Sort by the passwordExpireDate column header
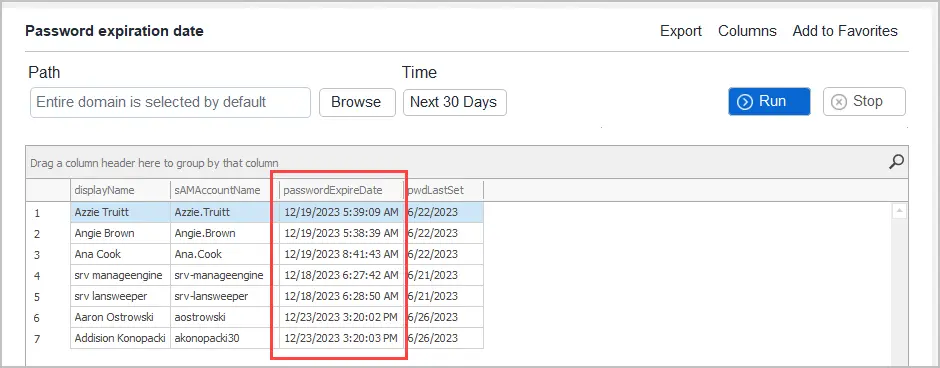Viewport: 940px width, 368px height. tap(341, 191)
